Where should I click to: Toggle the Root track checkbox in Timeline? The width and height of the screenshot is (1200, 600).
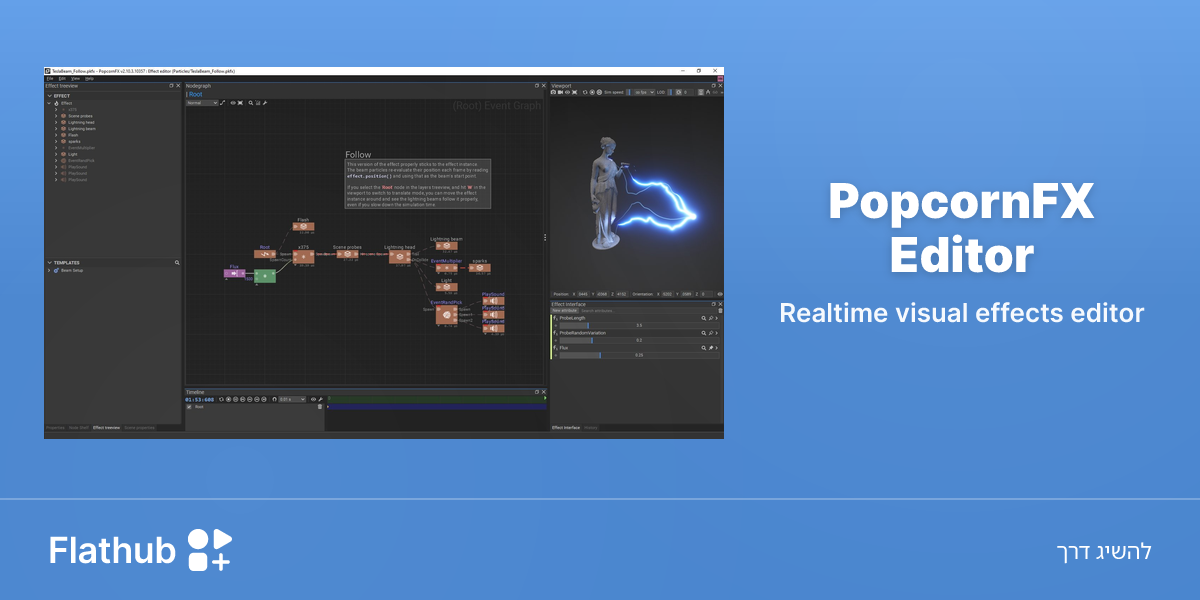coord(189,407)
